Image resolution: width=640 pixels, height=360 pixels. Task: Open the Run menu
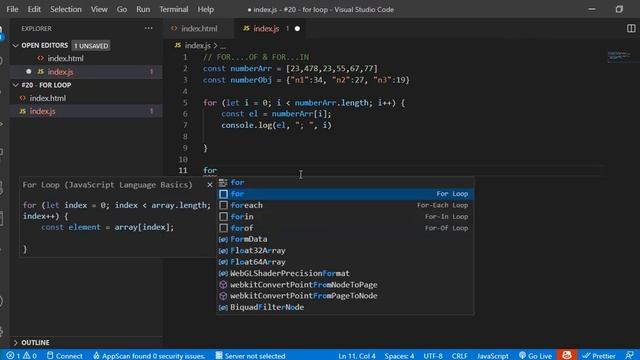pyautogui.click(x=143, y=9)
